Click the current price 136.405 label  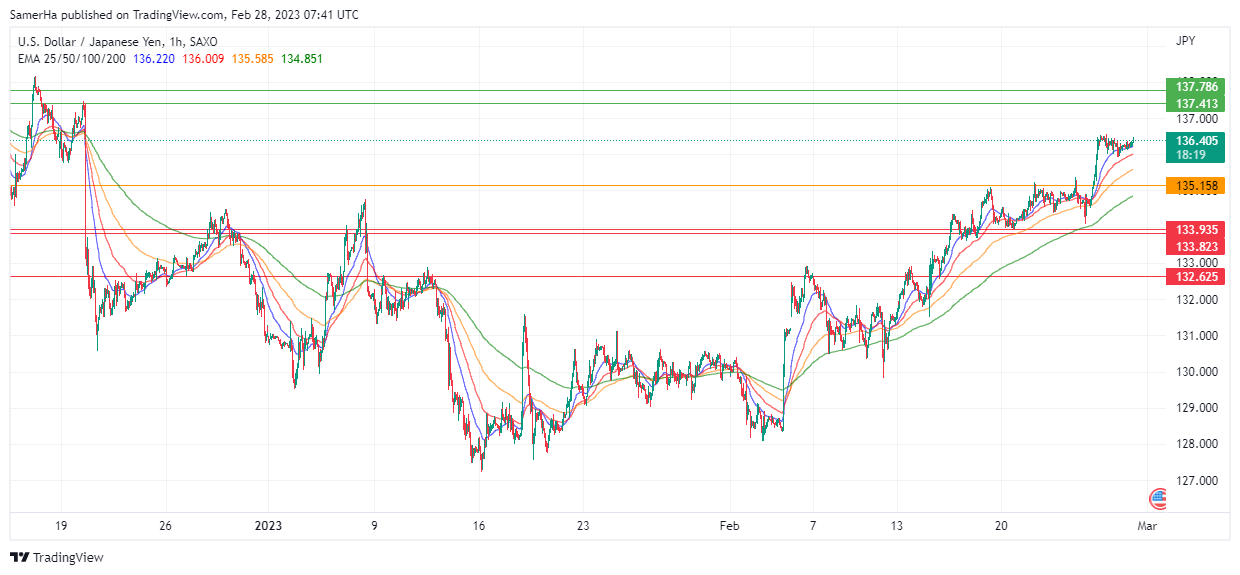1195,141
